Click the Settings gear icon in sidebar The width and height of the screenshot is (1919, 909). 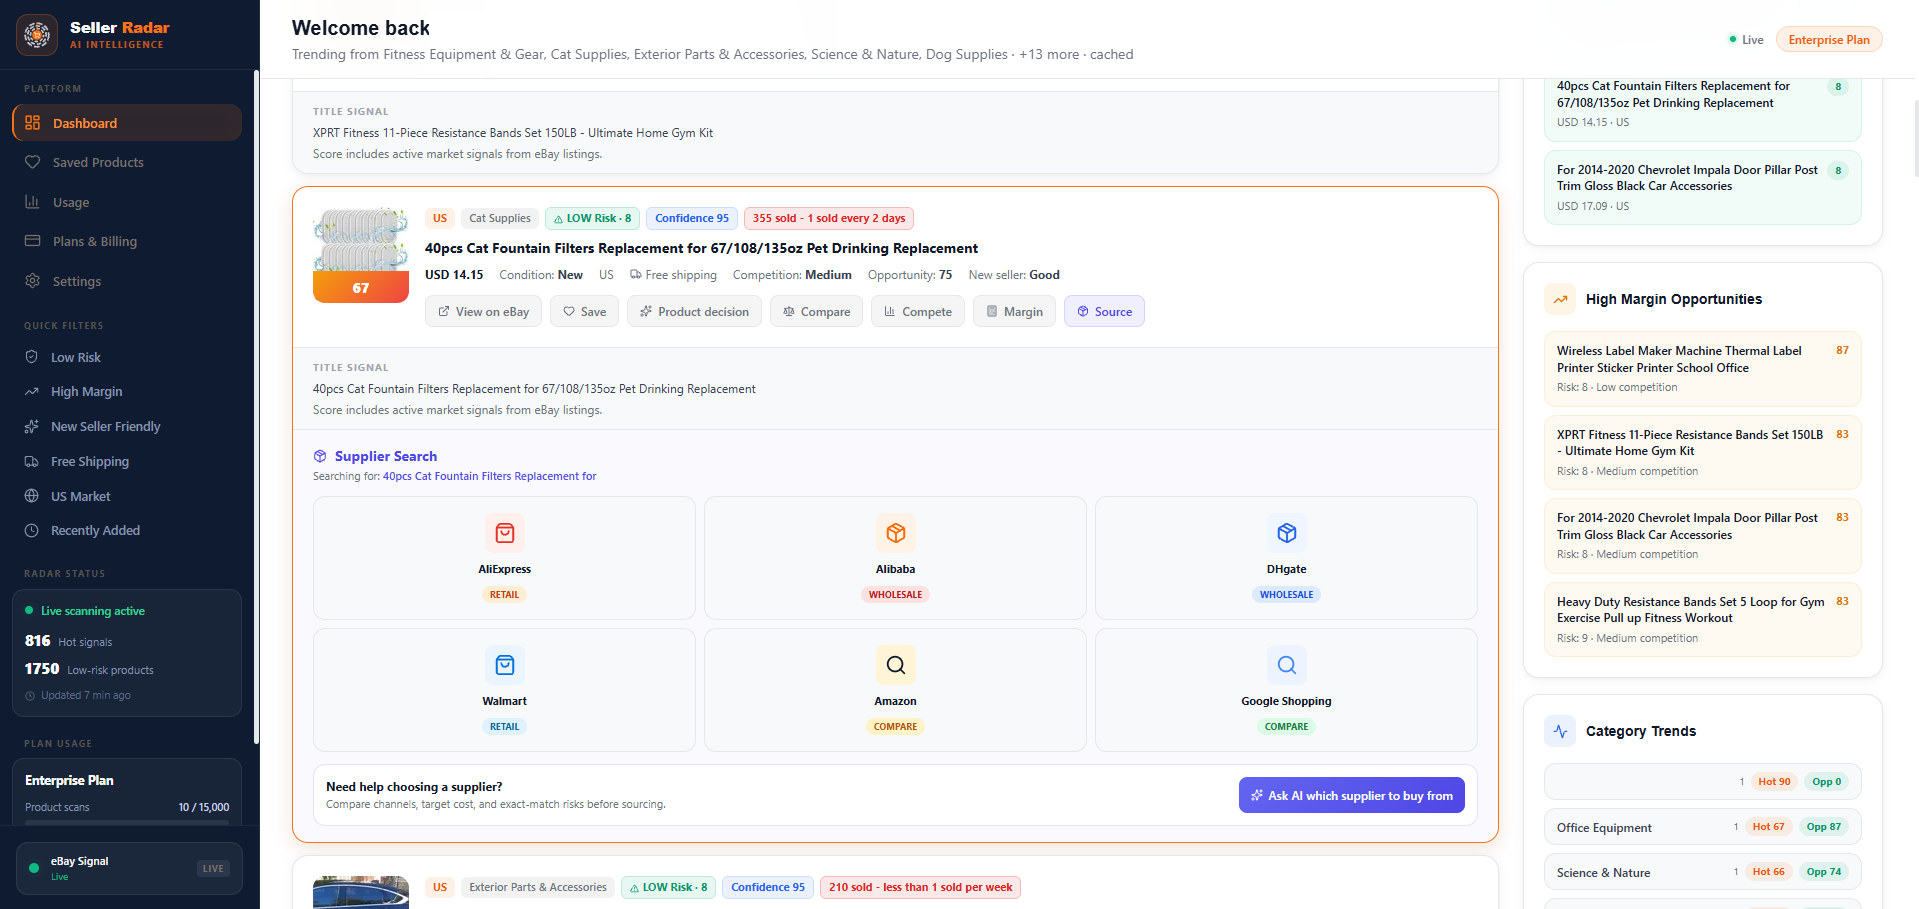click(32, 281)
